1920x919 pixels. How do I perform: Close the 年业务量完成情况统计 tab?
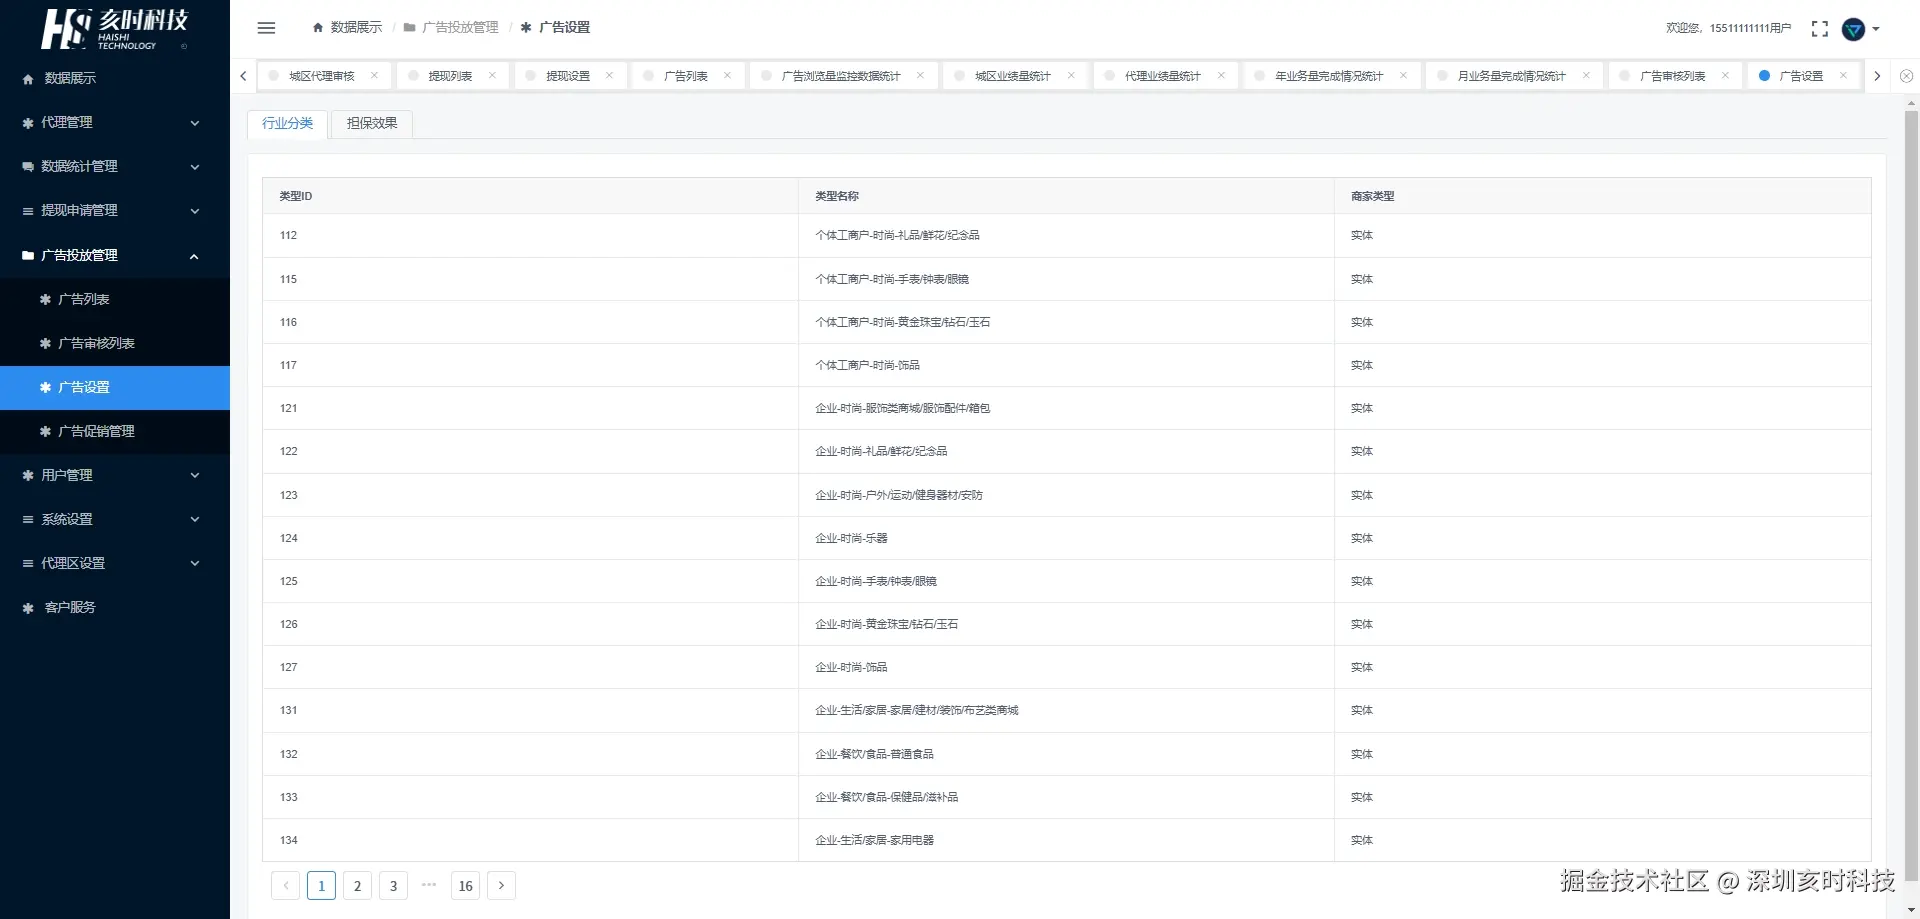1403,76
